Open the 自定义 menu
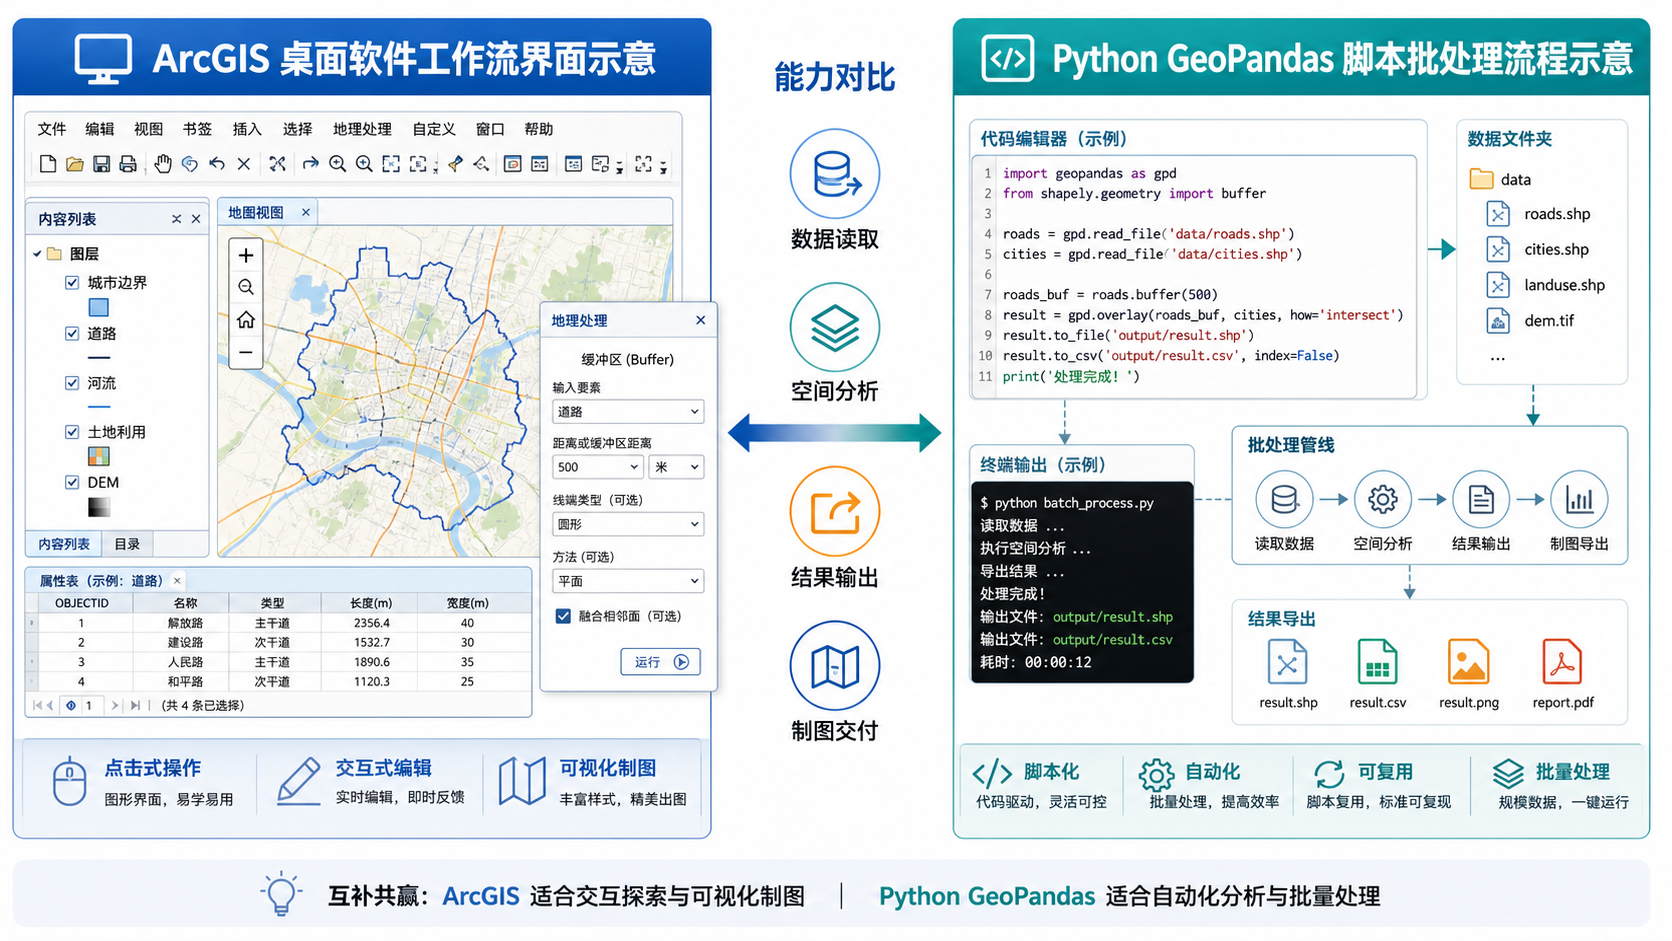The width and height of the screenshot is (1672, 941). [434, 129]
